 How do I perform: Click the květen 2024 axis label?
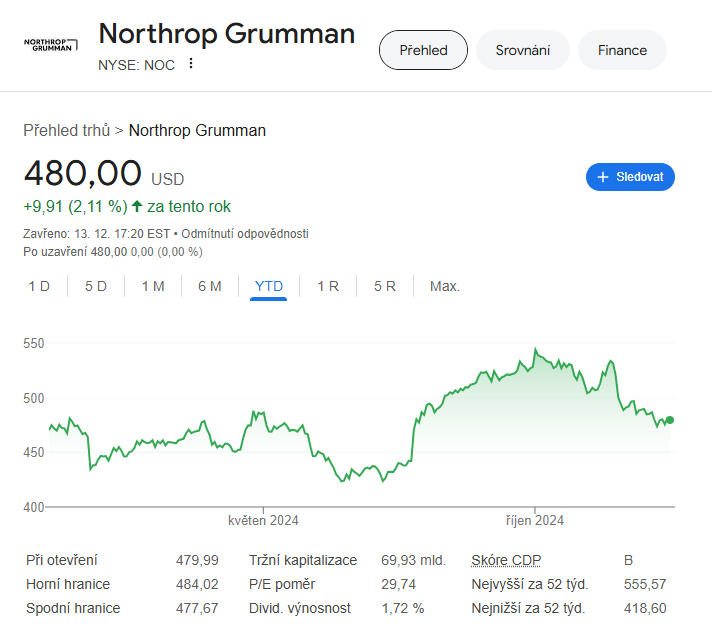tap(263, 520)
